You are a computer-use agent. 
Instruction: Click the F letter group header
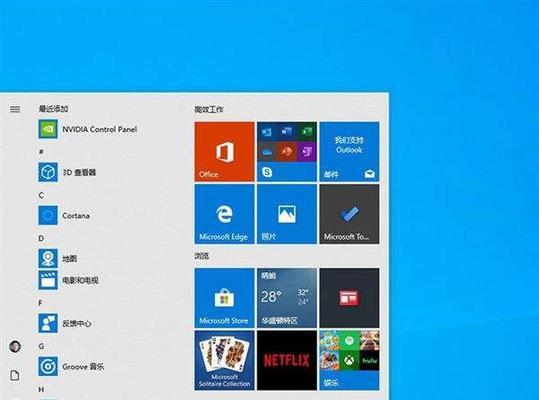point(41,303)
